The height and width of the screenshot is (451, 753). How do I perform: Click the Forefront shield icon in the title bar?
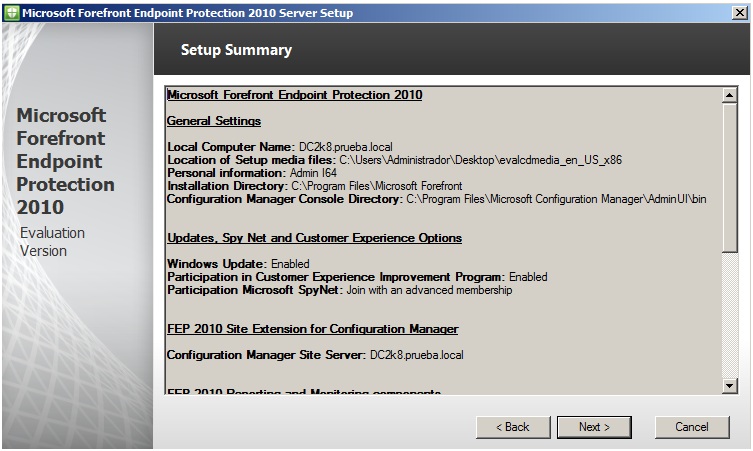pos(12,13)
